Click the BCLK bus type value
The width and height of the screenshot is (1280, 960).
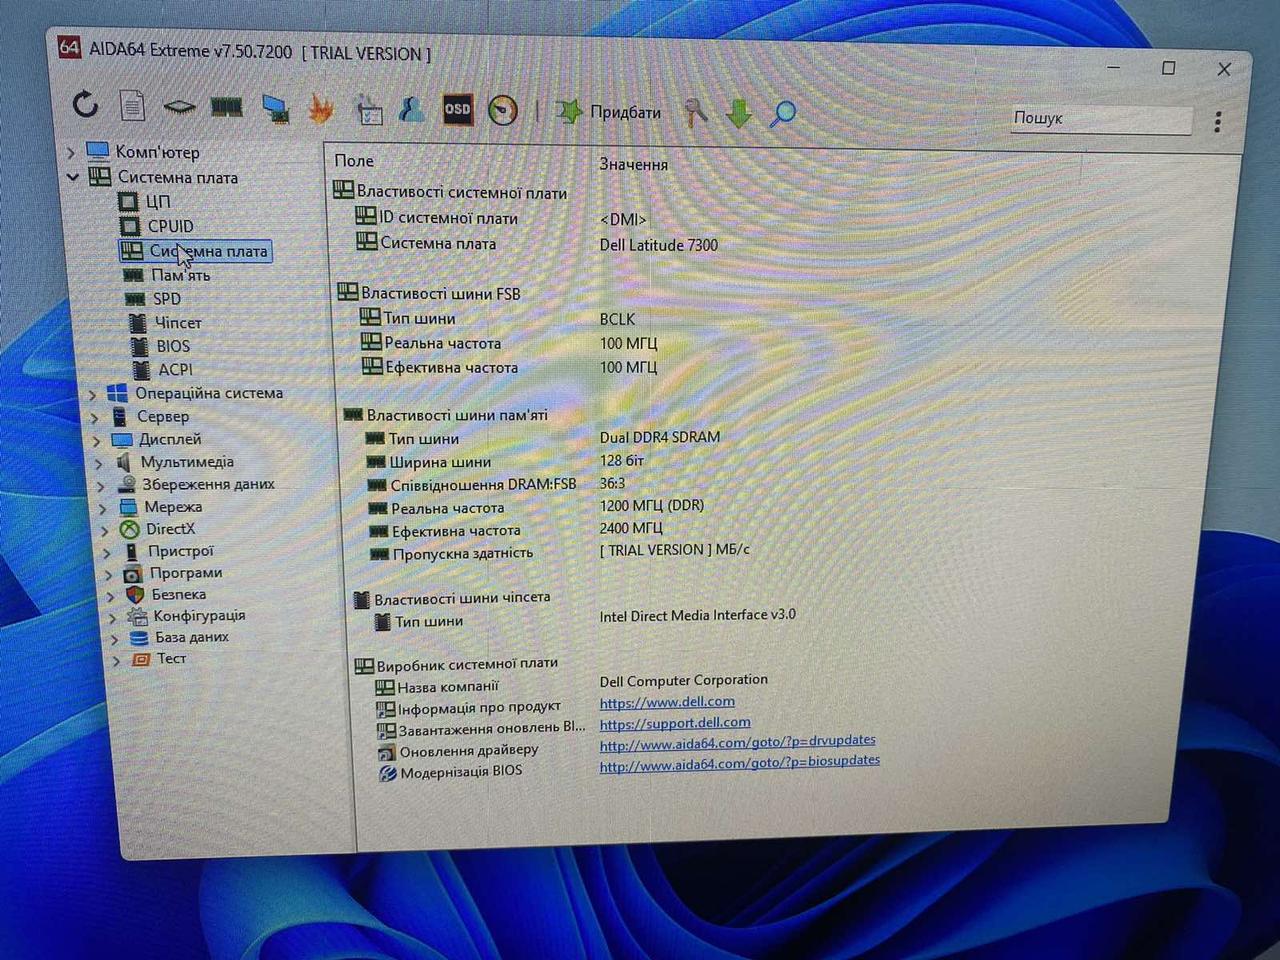click(617, 319)
